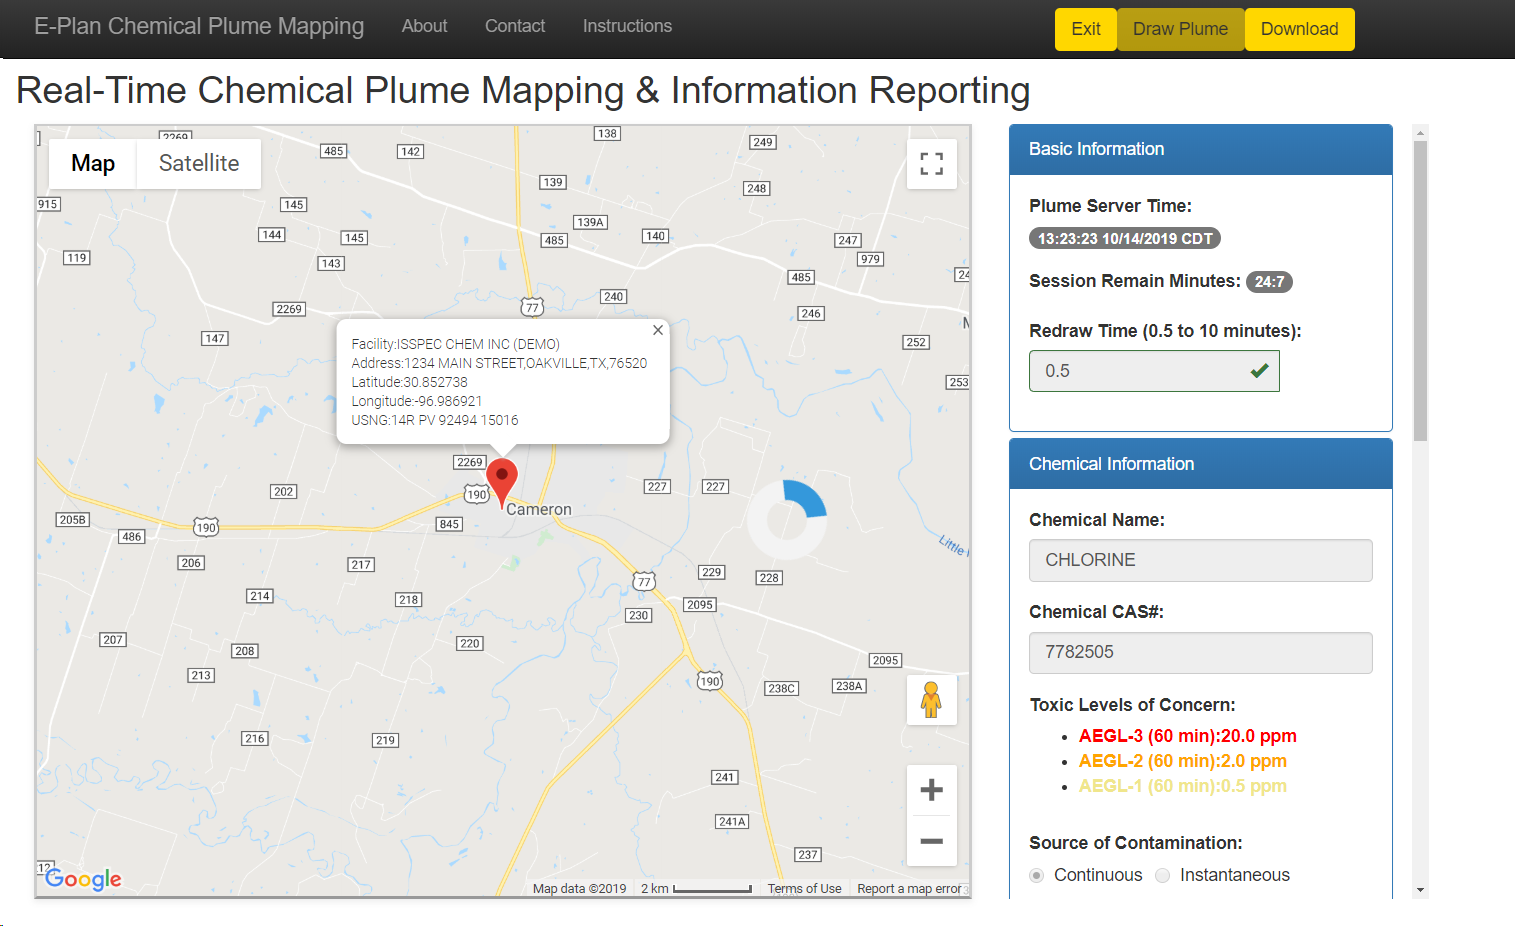Select Continuous contamination source
The image size is (1515, 926).
[x=1037, y=875]
